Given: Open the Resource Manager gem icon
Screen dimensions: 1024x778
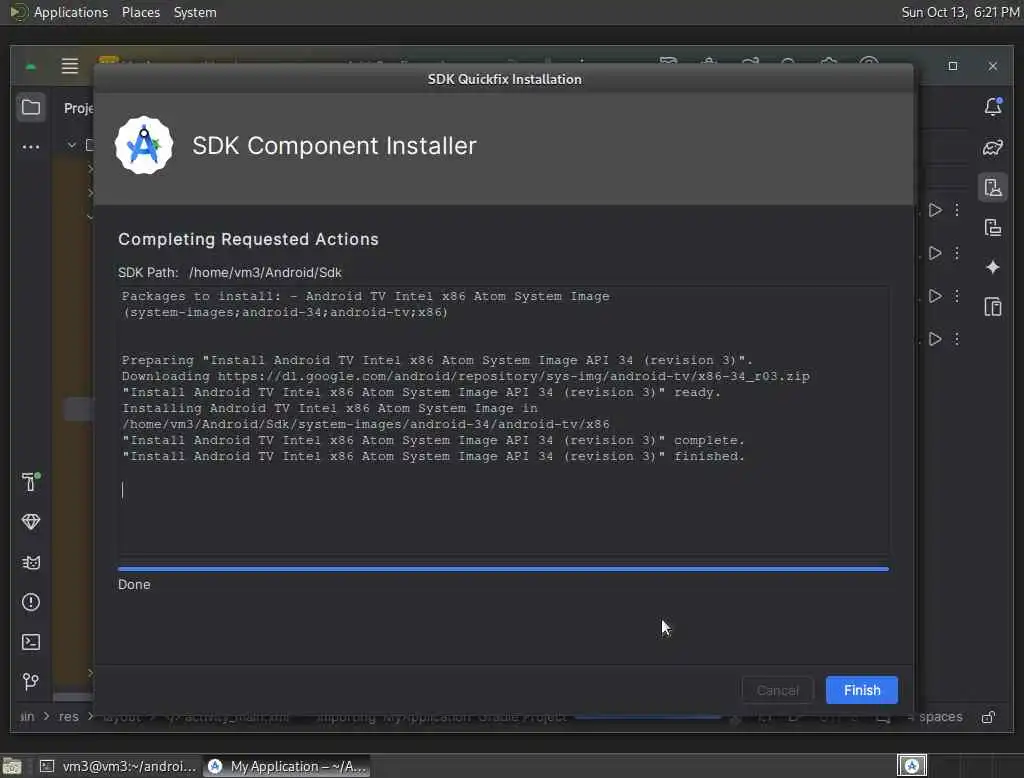Looking at the screenshot, I should (x=31, y=521).
